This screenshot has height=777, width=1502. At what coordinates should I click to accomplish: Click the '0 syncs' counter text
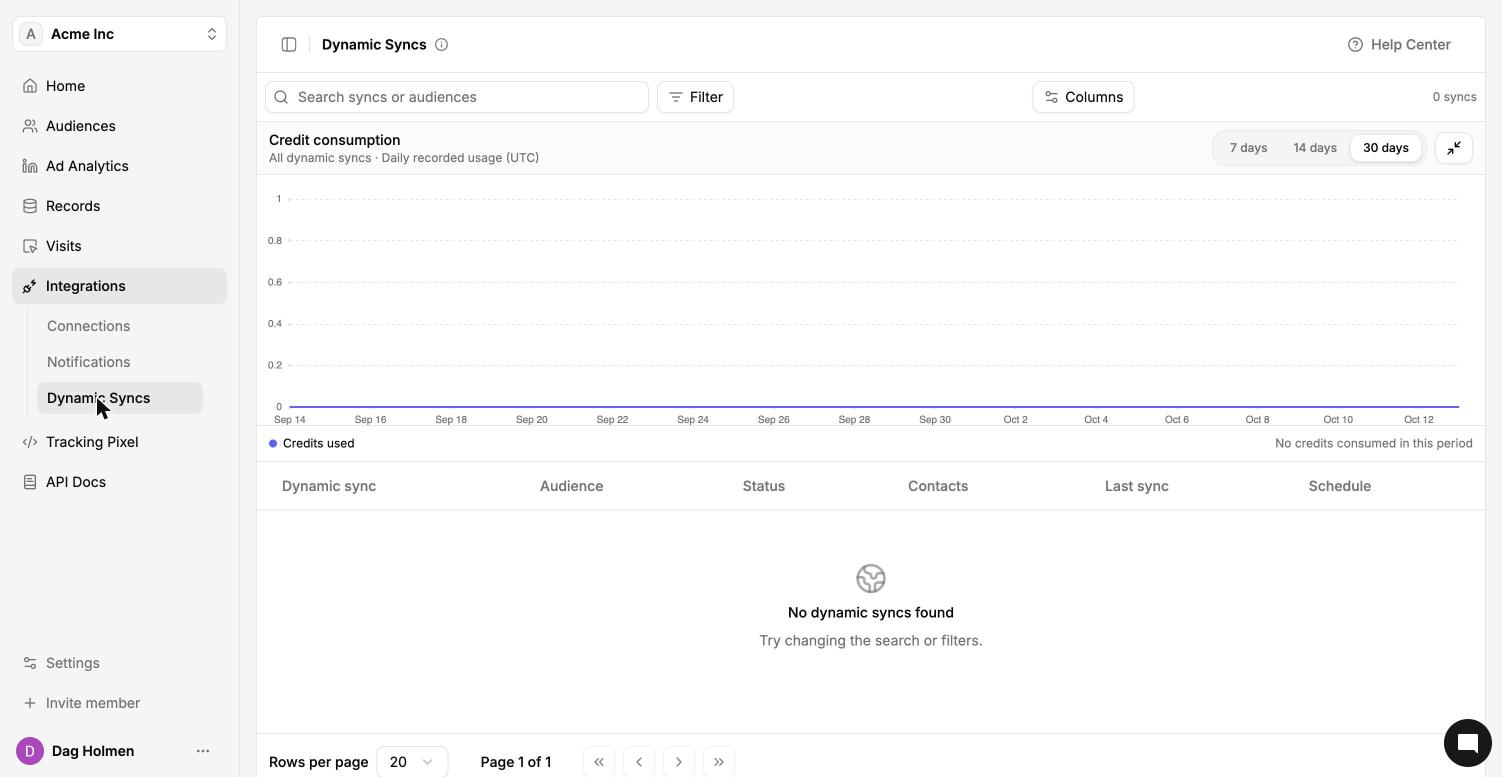[x=1454, y=97]
